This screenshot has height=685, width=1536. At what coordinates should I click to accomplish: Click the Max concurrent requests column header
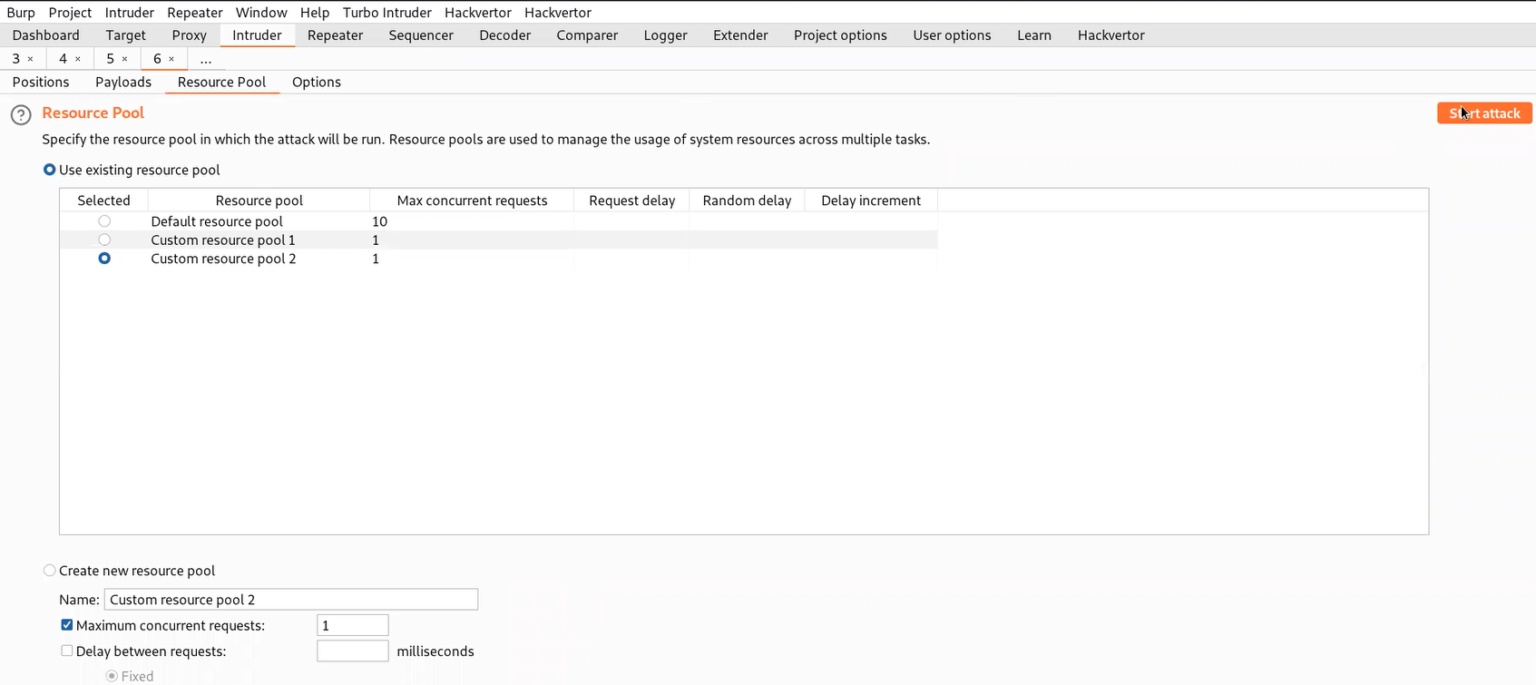471,200
